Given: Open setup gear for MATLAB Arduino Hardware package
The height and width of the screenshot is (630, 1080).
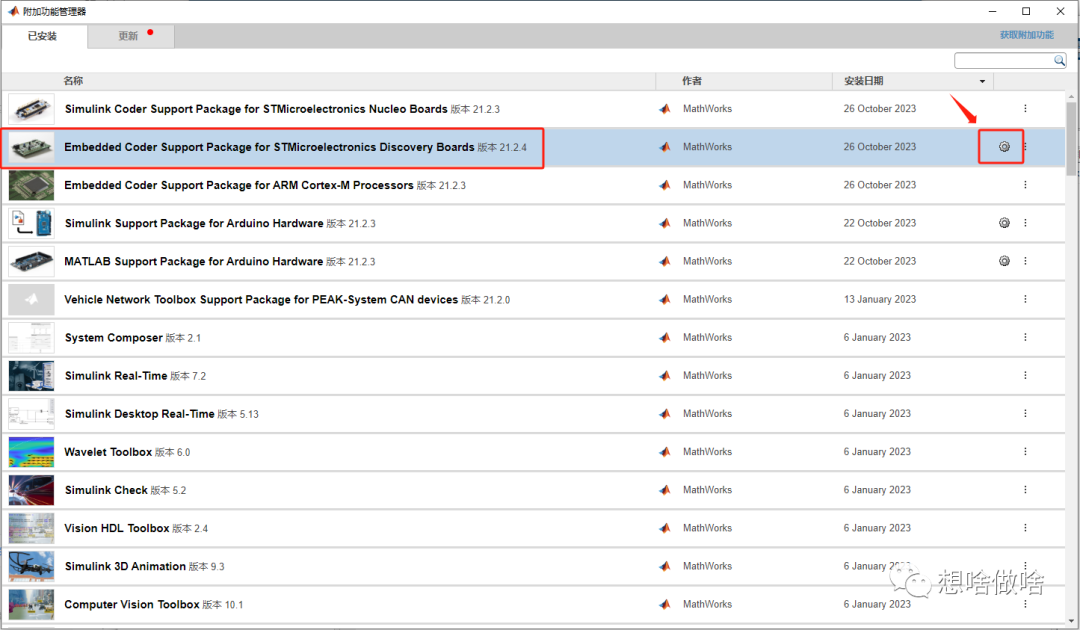Looking at the screenshot, I should (1004, 261).
